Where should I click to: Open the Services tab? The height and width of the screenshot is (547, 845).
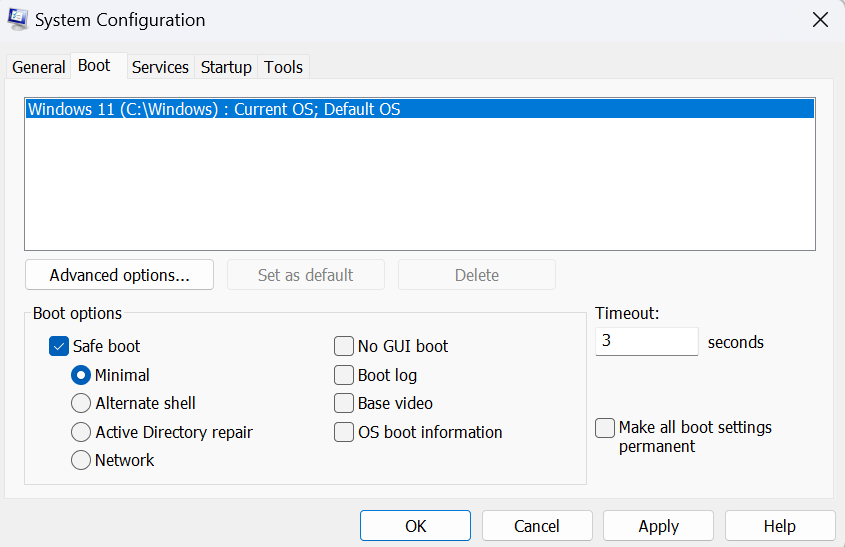pos(160,67)
